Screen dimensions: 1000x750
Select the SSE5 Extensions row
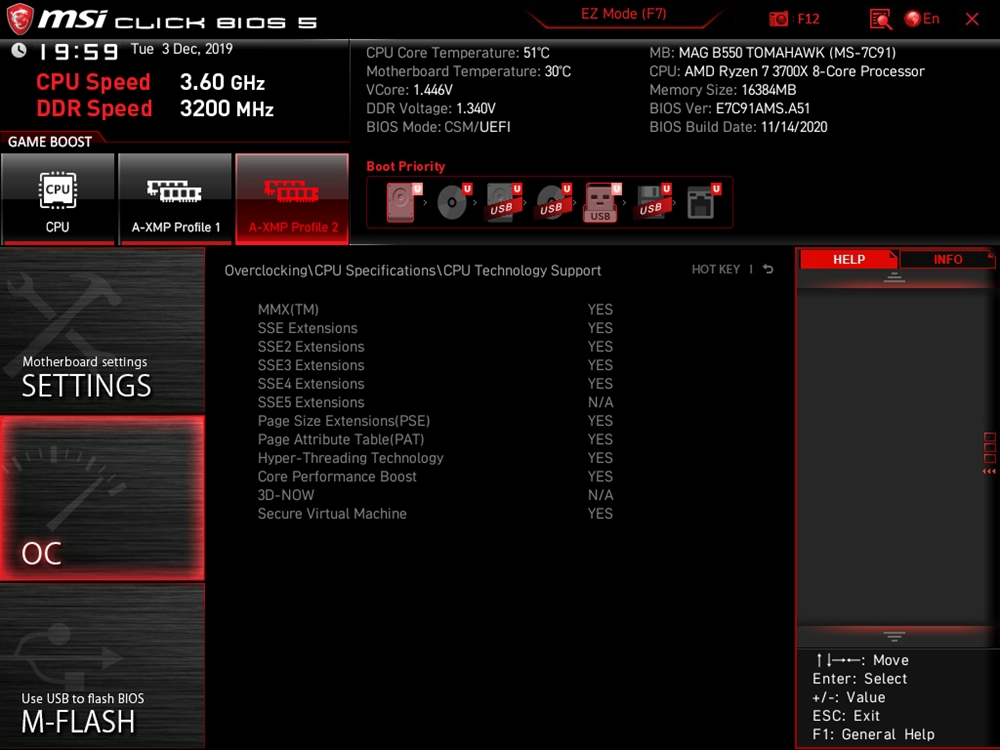coord(435,402)
